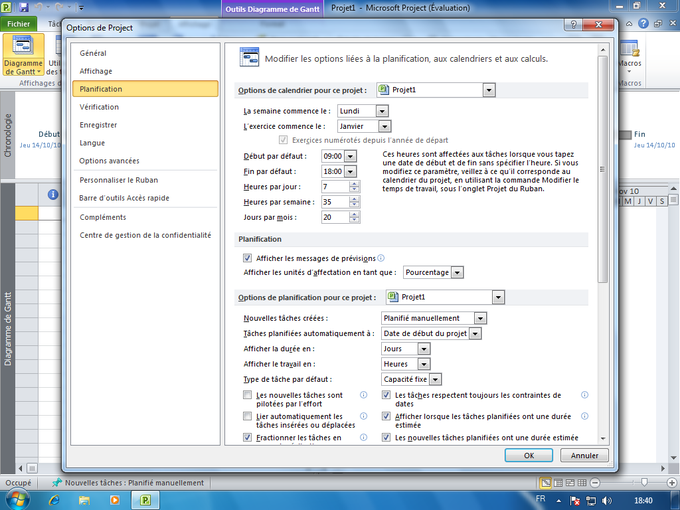Click the info icon beside the Fractionner les tâches option

pyautogui.click(x=363, y=437)
